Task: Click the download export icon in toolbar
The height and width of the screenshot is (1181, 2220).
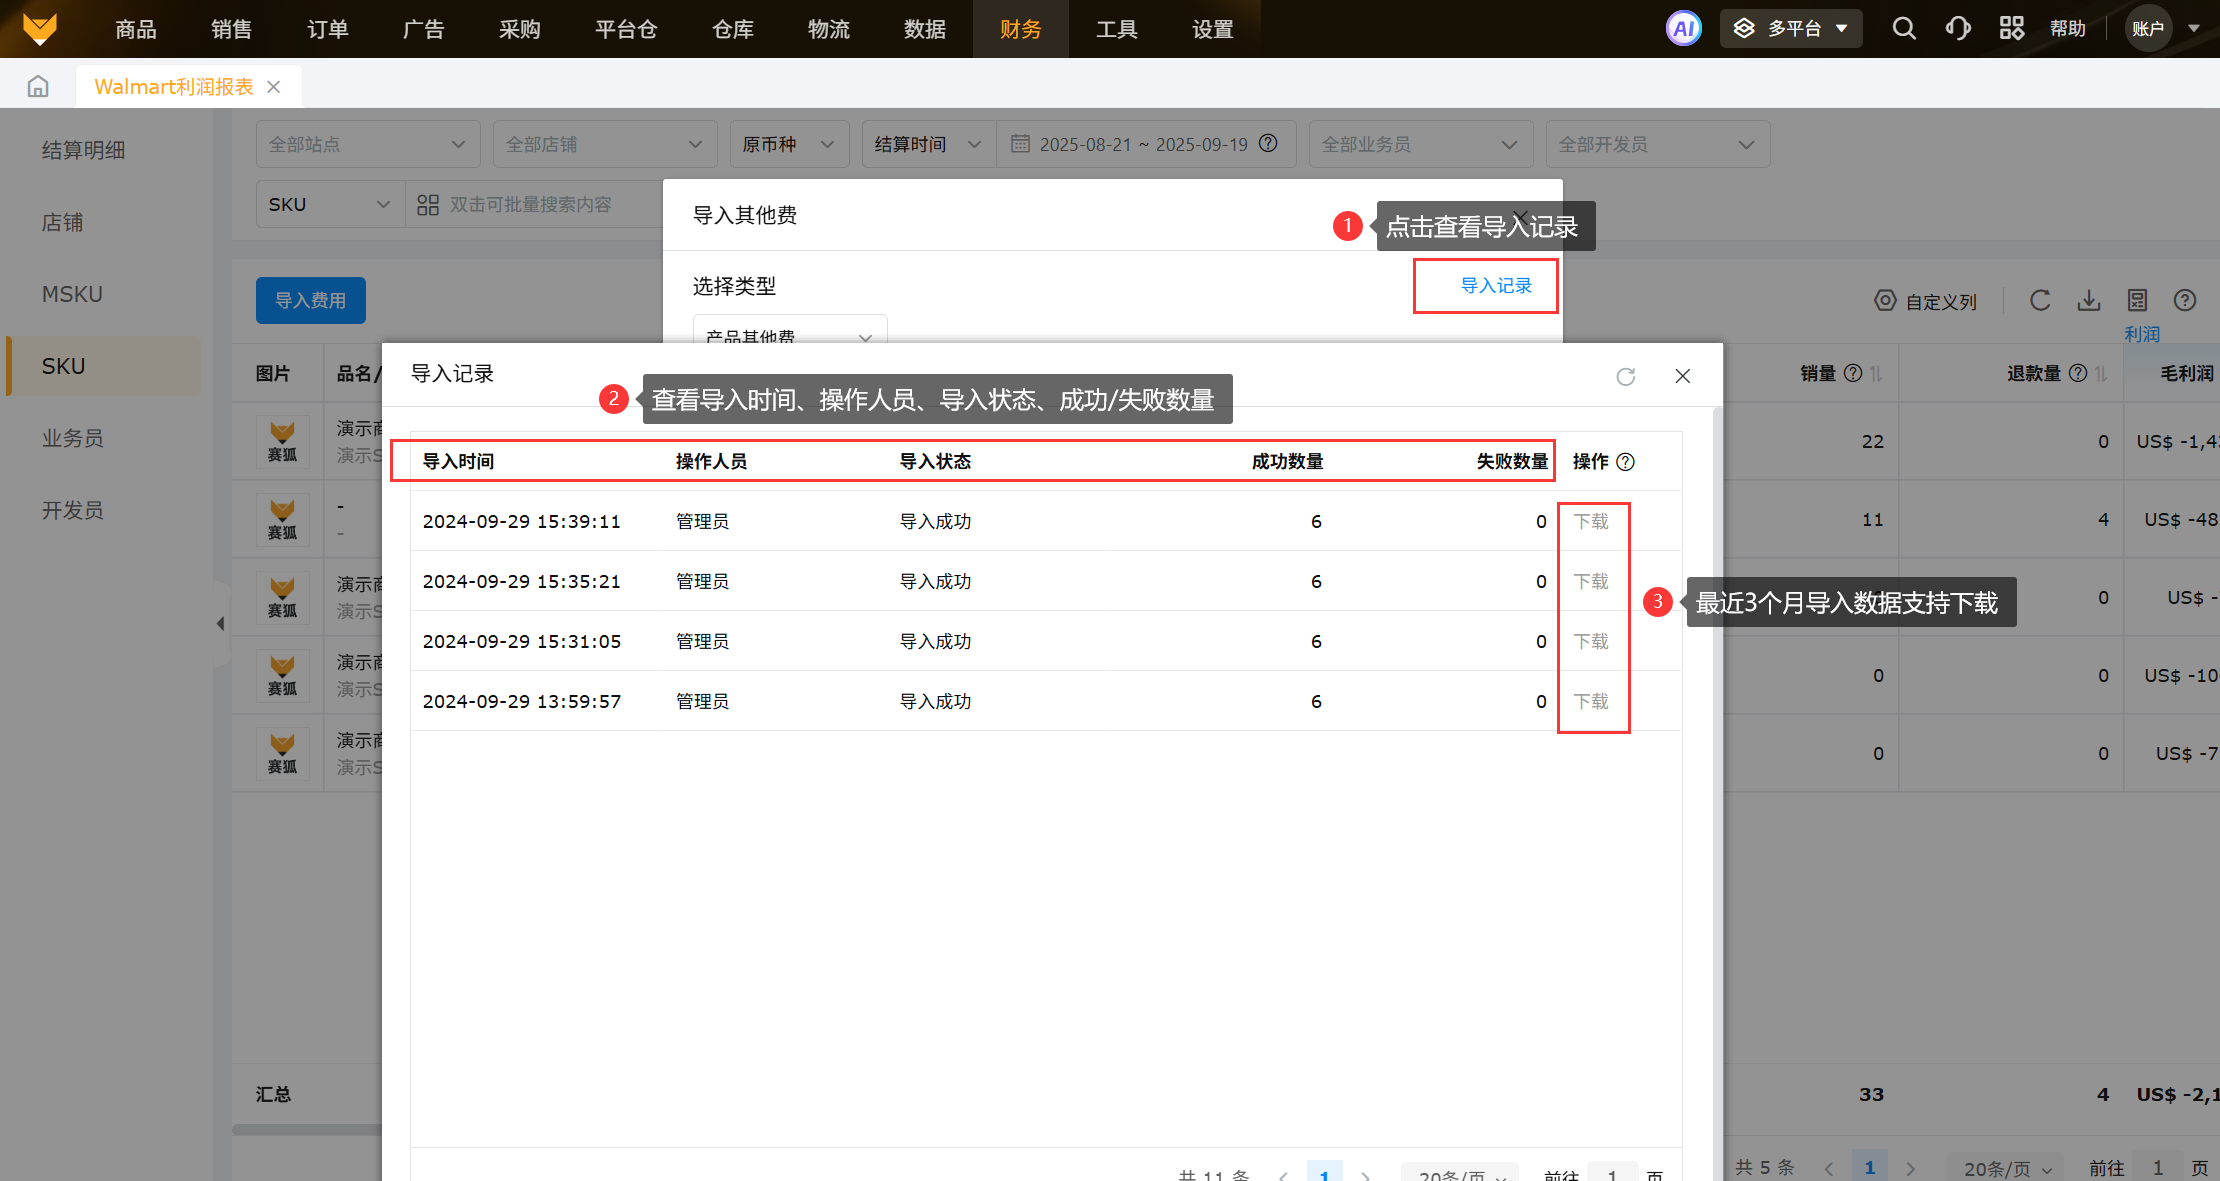Action: [2089, 300]
